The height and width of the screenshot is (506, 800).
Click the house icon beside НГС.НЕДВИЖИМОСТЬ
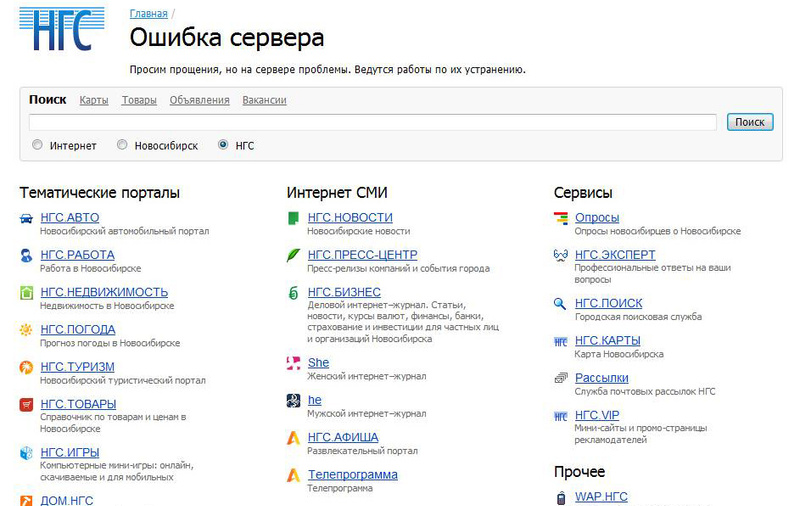pyautogui.click(x=26, y=293)
